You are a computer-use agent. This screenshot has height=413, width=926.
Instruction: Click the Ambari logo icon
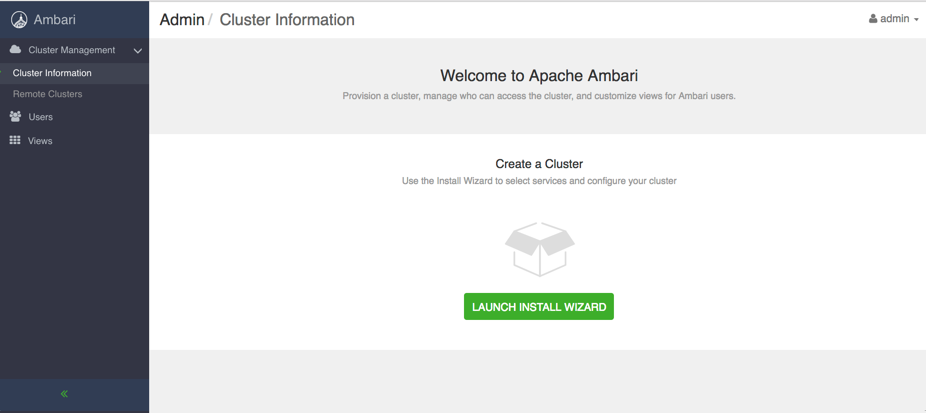19,20
